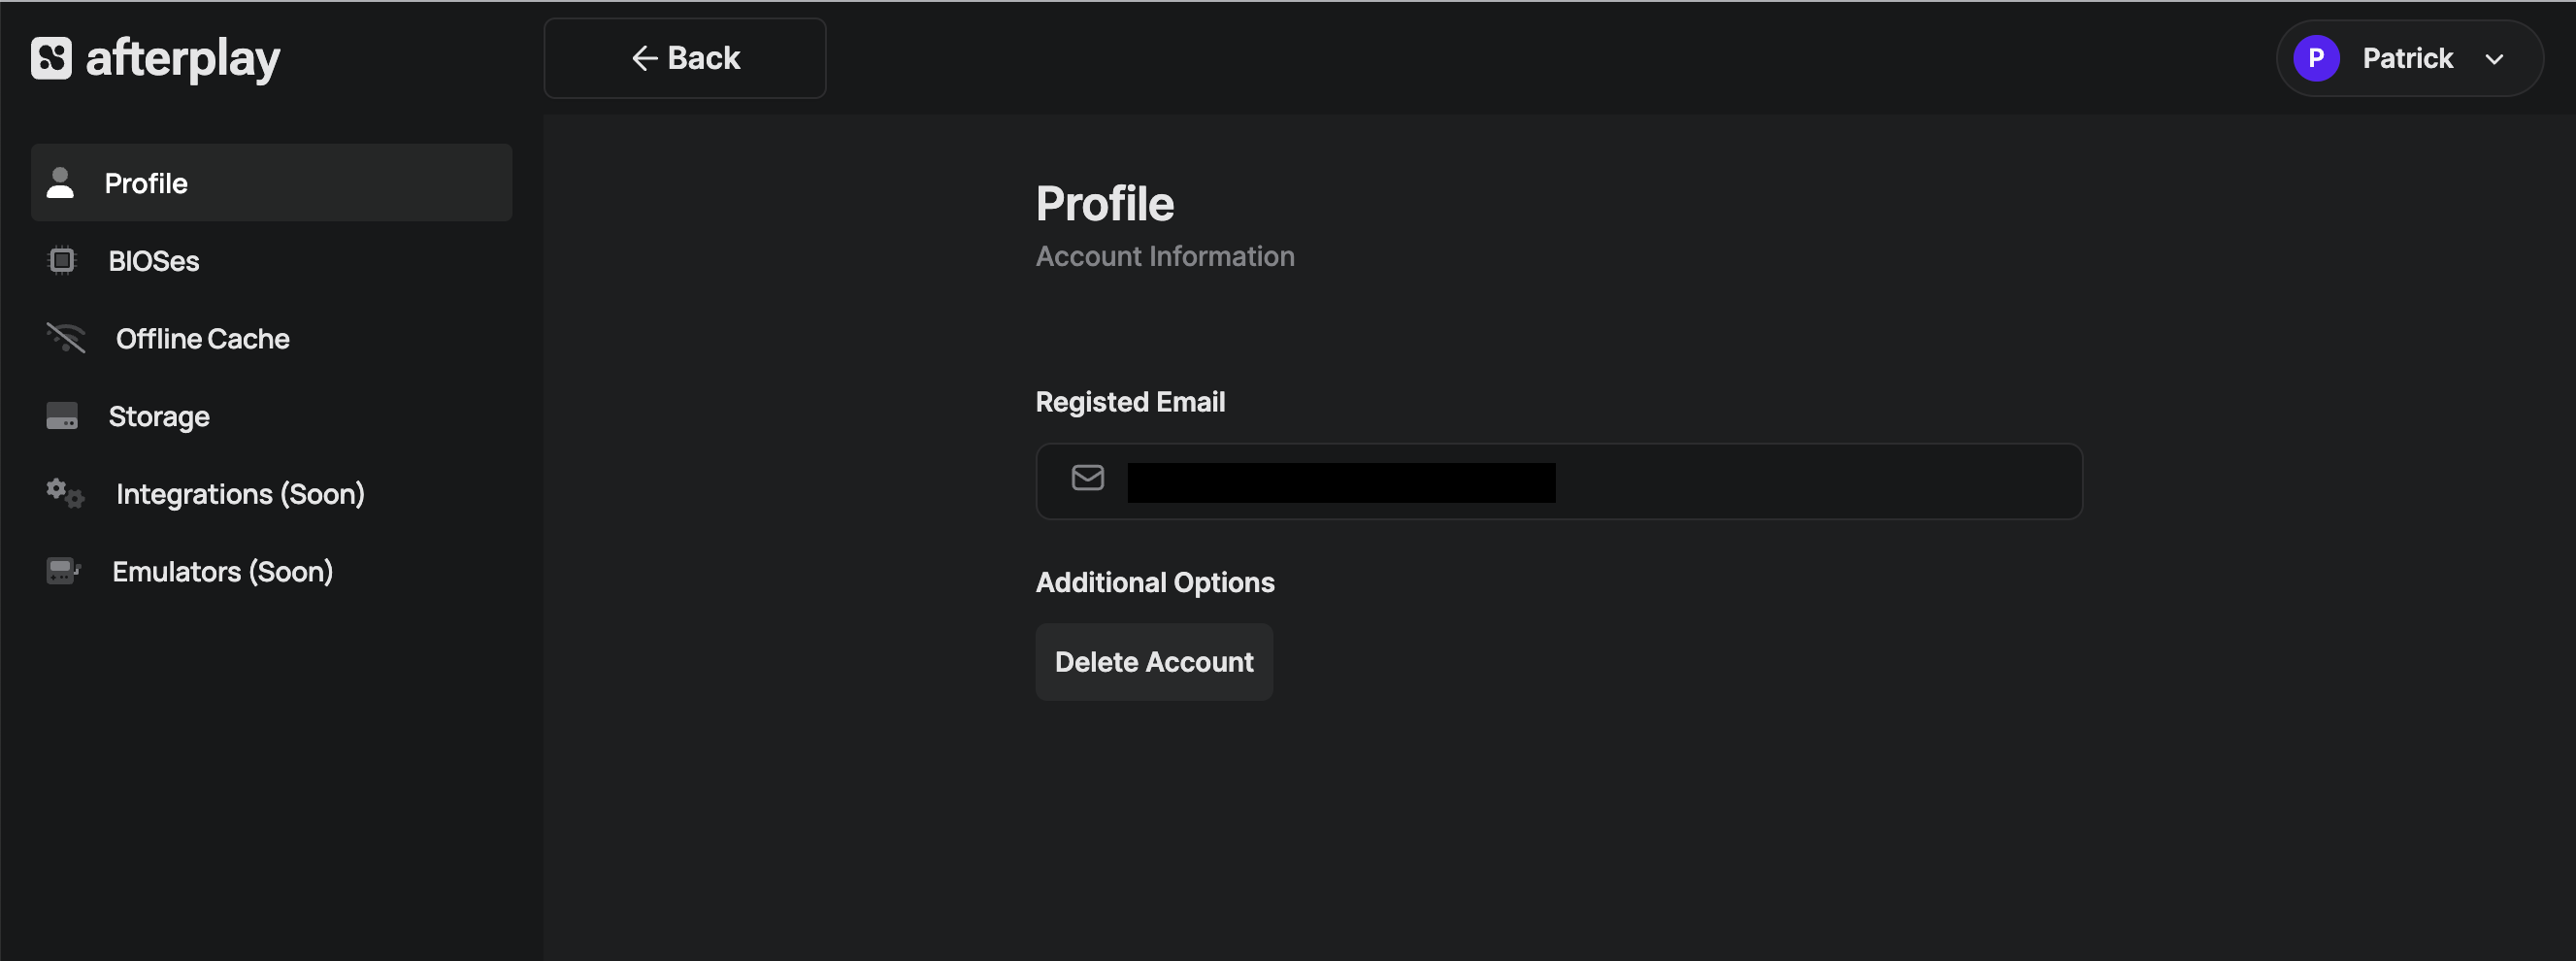Click the envelope icon in email field
This screenshot has width=2576, height=961.
coord(1088,479)
